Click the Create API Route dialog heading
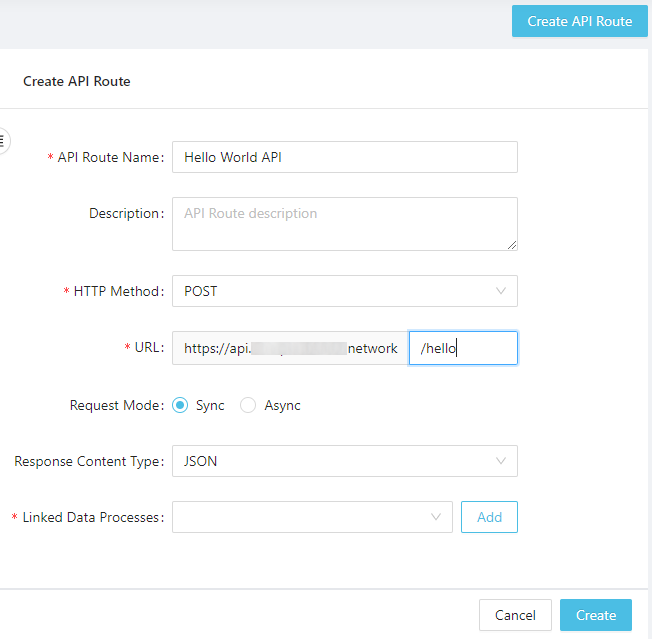The image size is (652, 639). pyautogui.click(x=77, y=81)
